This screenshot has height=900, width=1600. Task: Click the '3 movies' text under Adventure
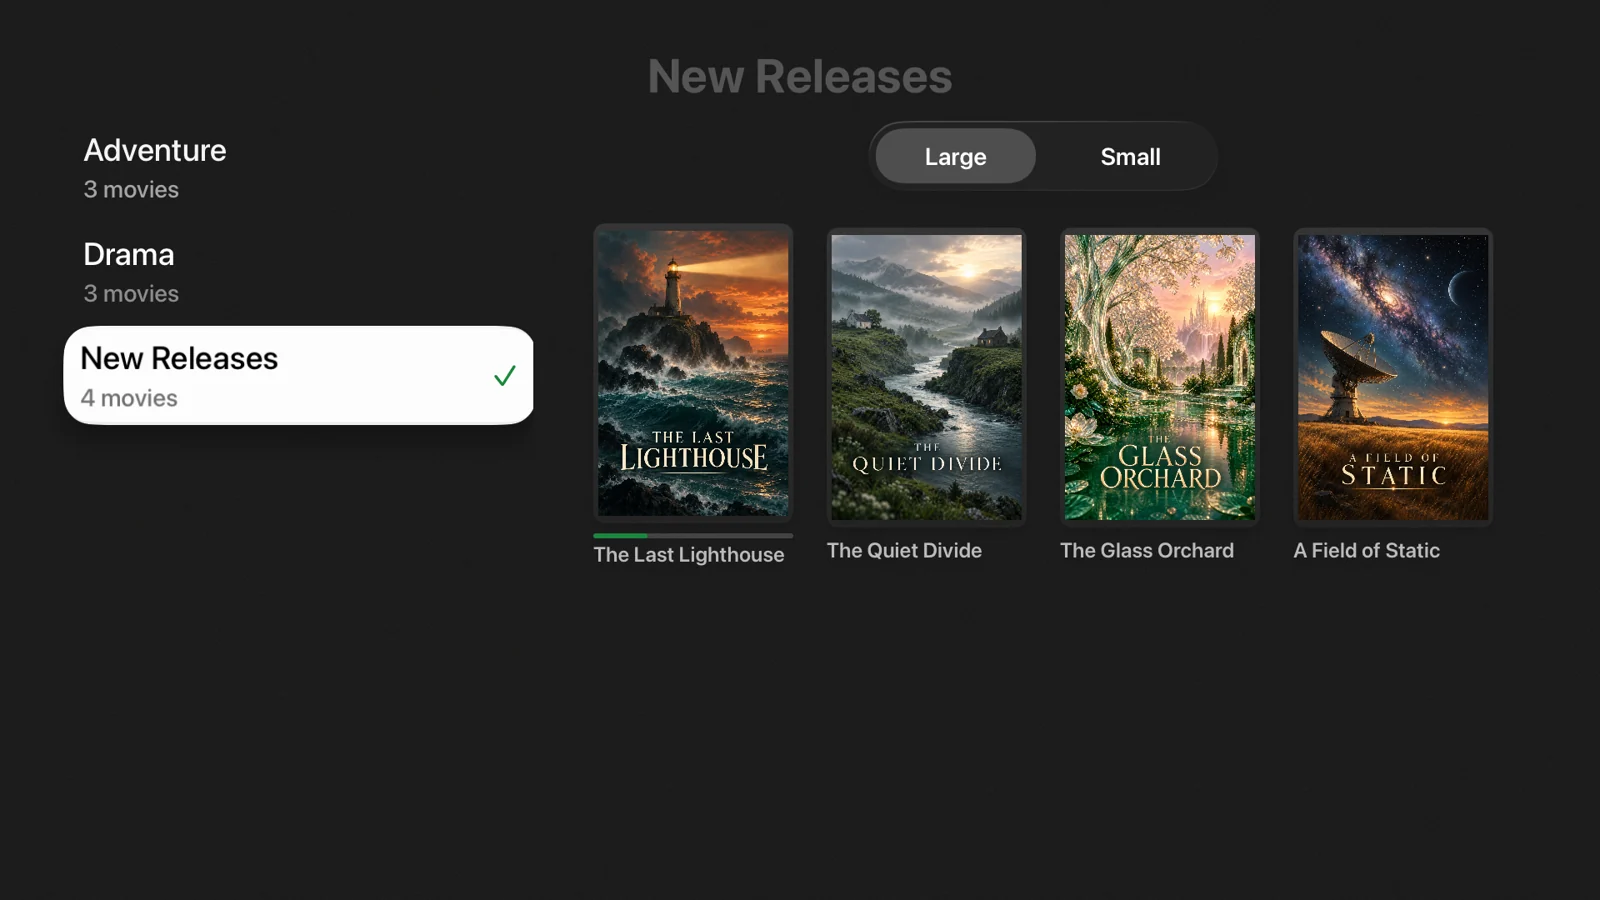131,190
